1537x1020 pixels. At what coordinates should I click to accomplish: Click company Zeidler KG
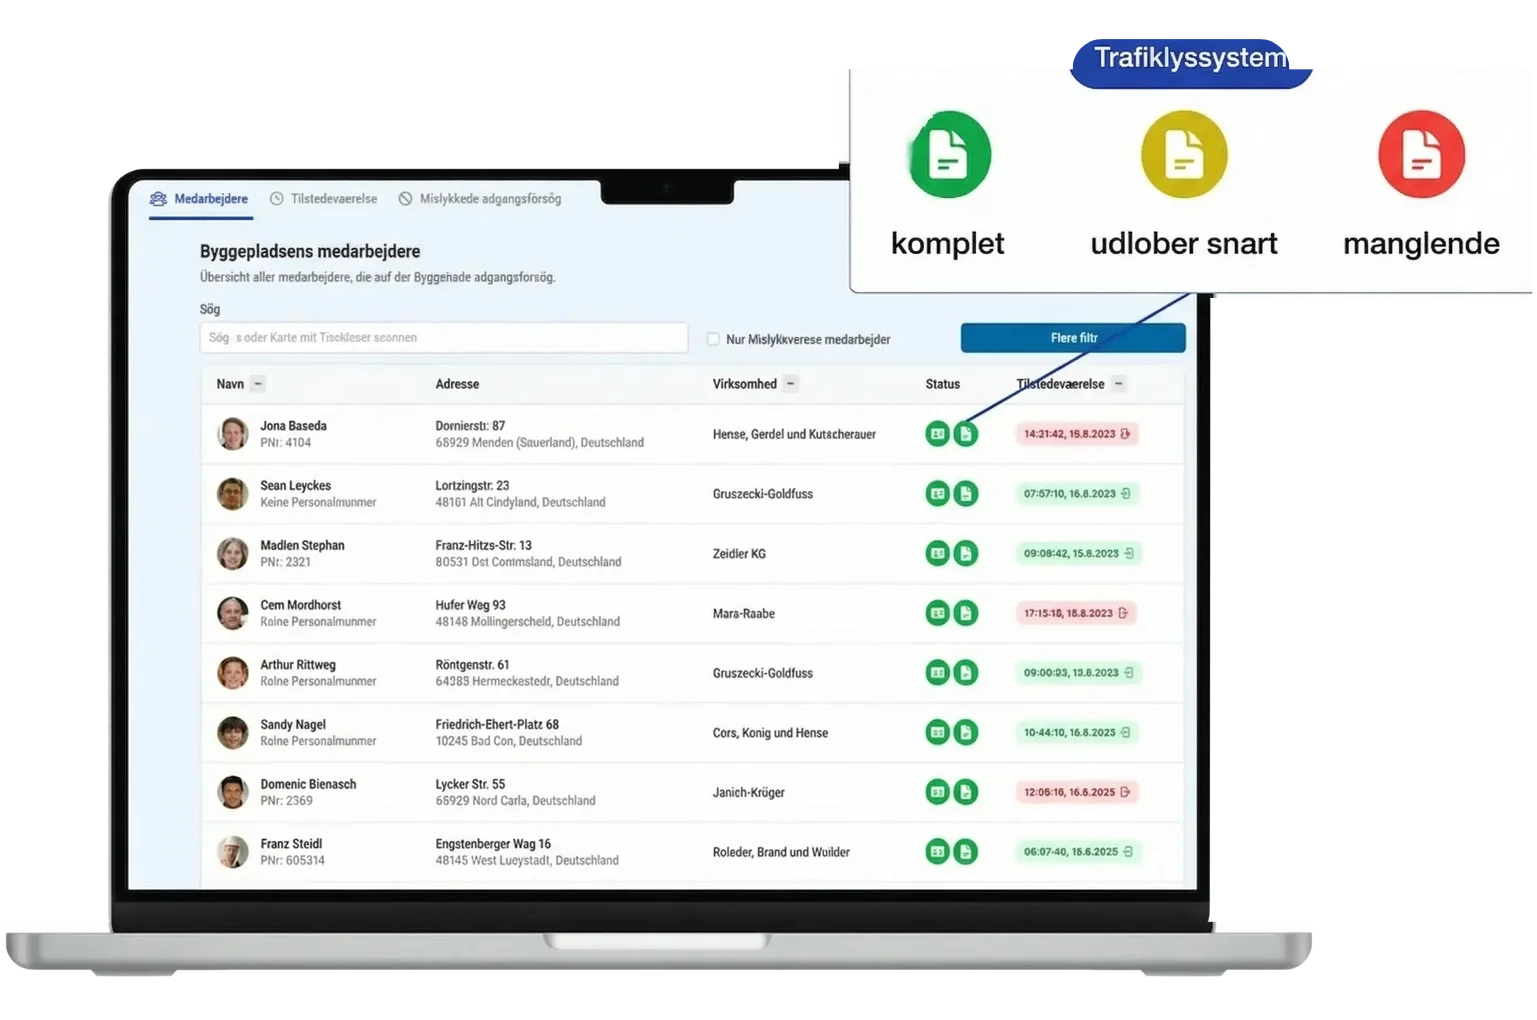[739, 554]
